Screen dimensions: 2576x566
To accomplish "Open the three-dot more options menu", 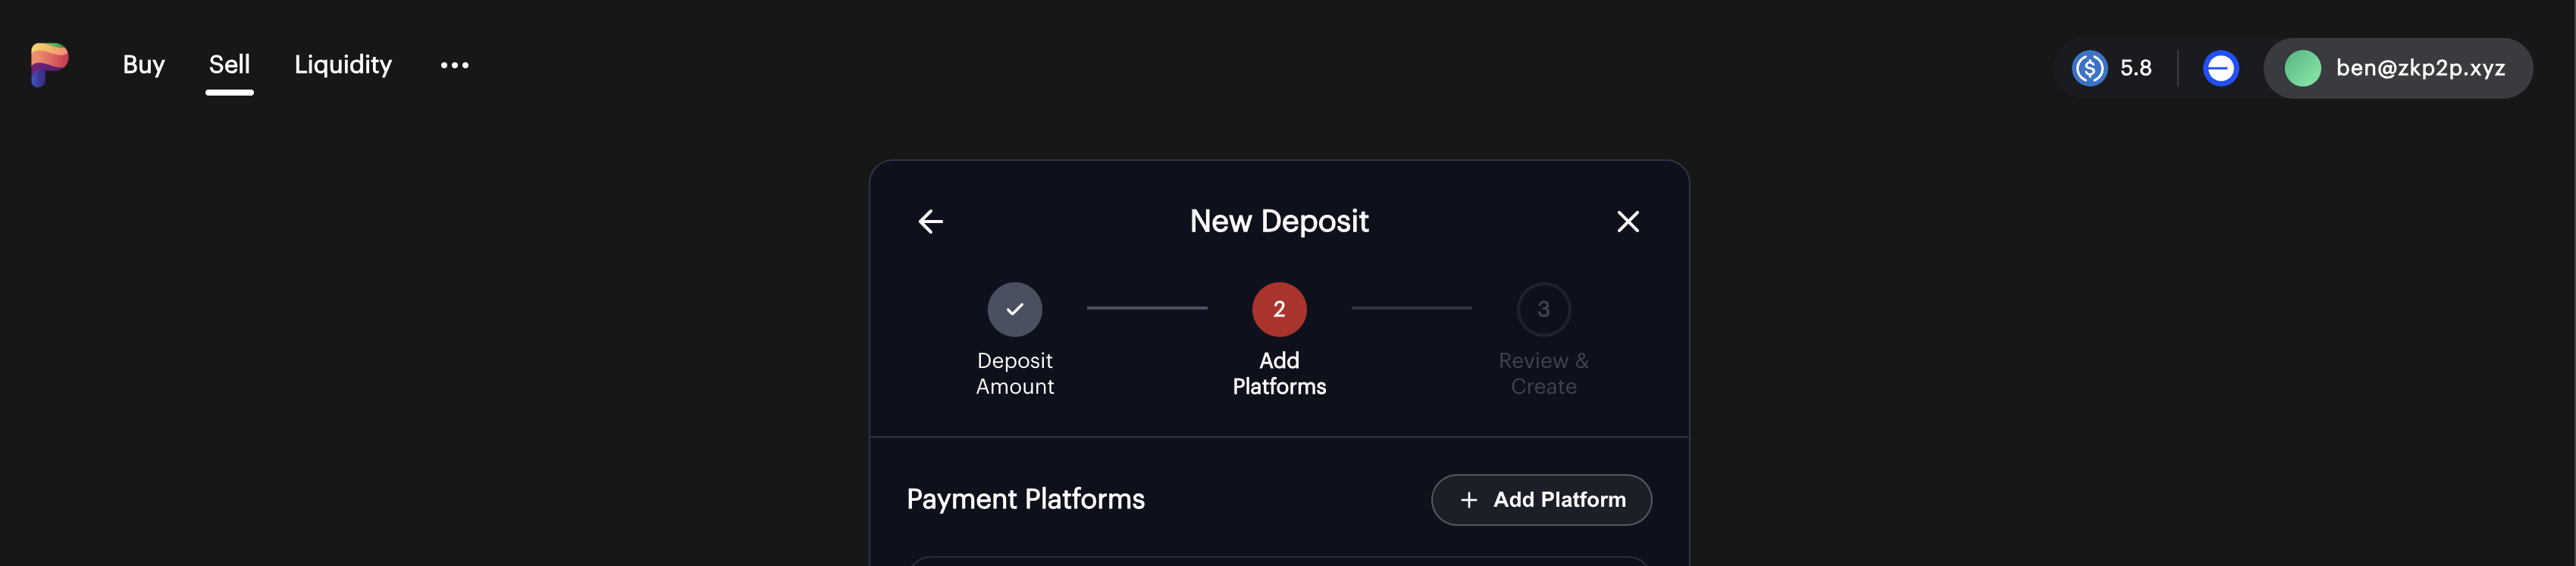I will (x=454, y=65).
